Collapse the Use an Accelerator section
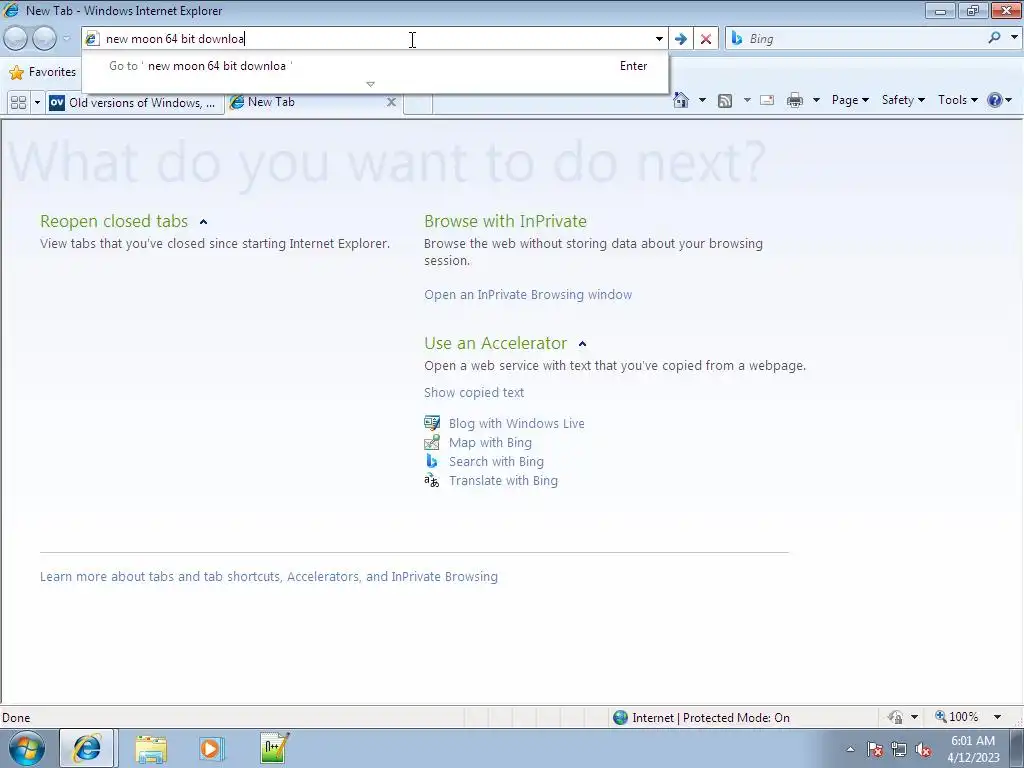Image resolution: width=1024 pixels, height=768 pixels. pos(583,344)
